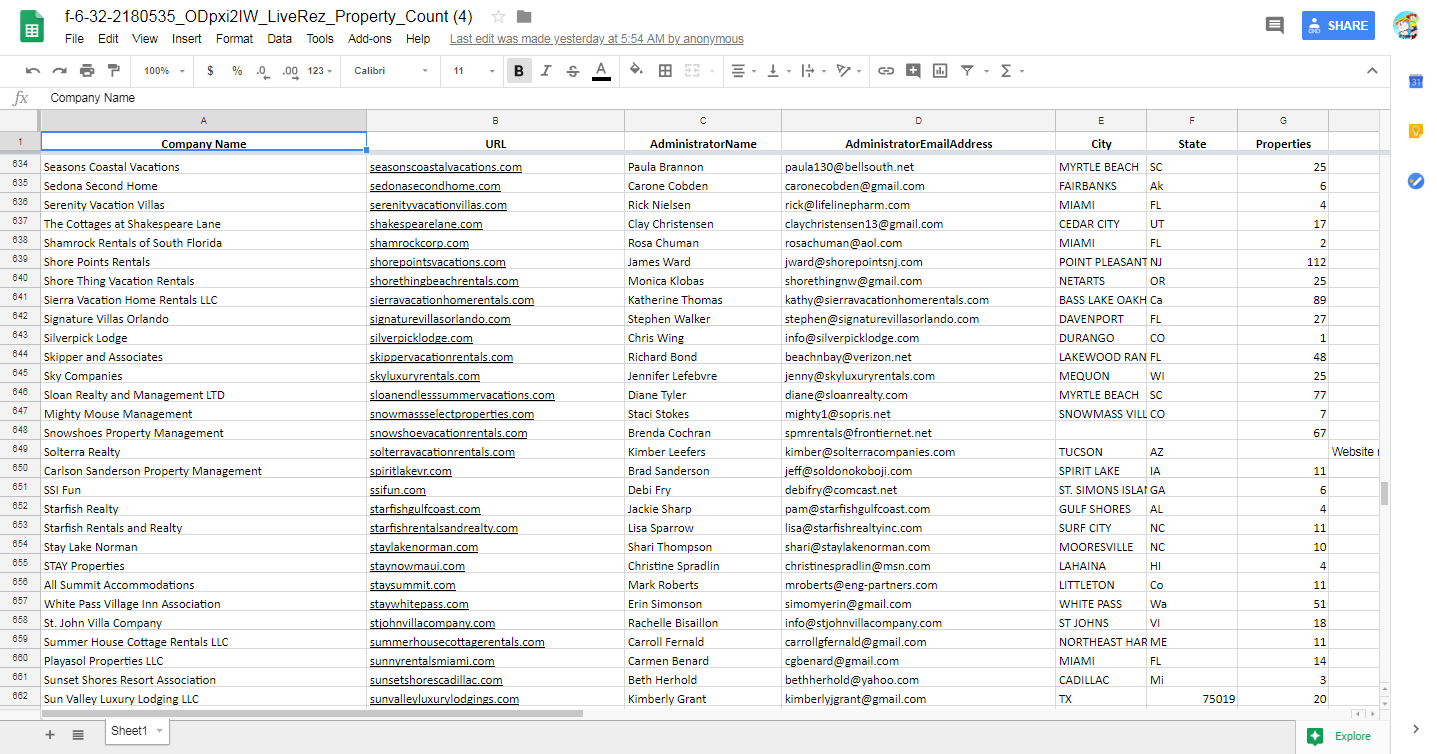This screenshot has width=1437, height=754.
Task: Click the SHARE button
Action: tap(1338, 26)
